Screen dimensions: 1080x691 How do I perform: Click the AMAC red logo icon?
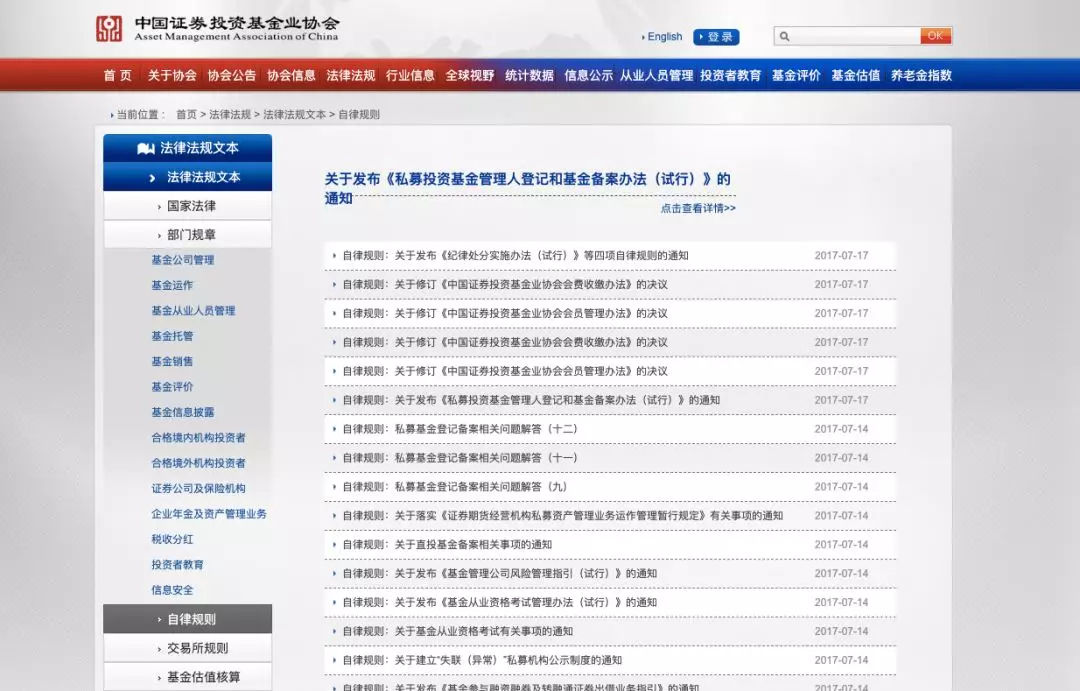(x=109, y=29)
